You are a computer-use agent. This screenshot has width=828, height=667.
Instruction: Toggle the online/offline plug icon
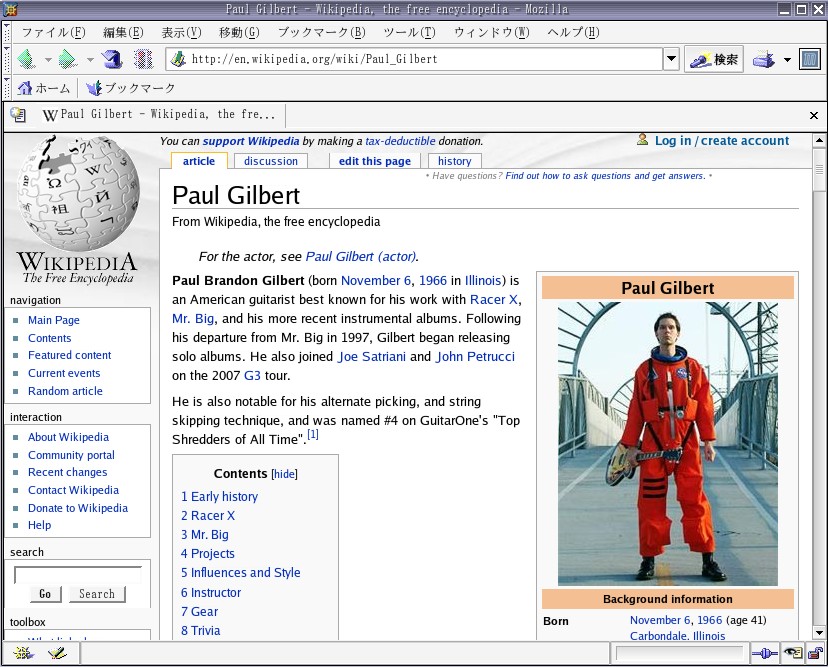coord(764,654)
